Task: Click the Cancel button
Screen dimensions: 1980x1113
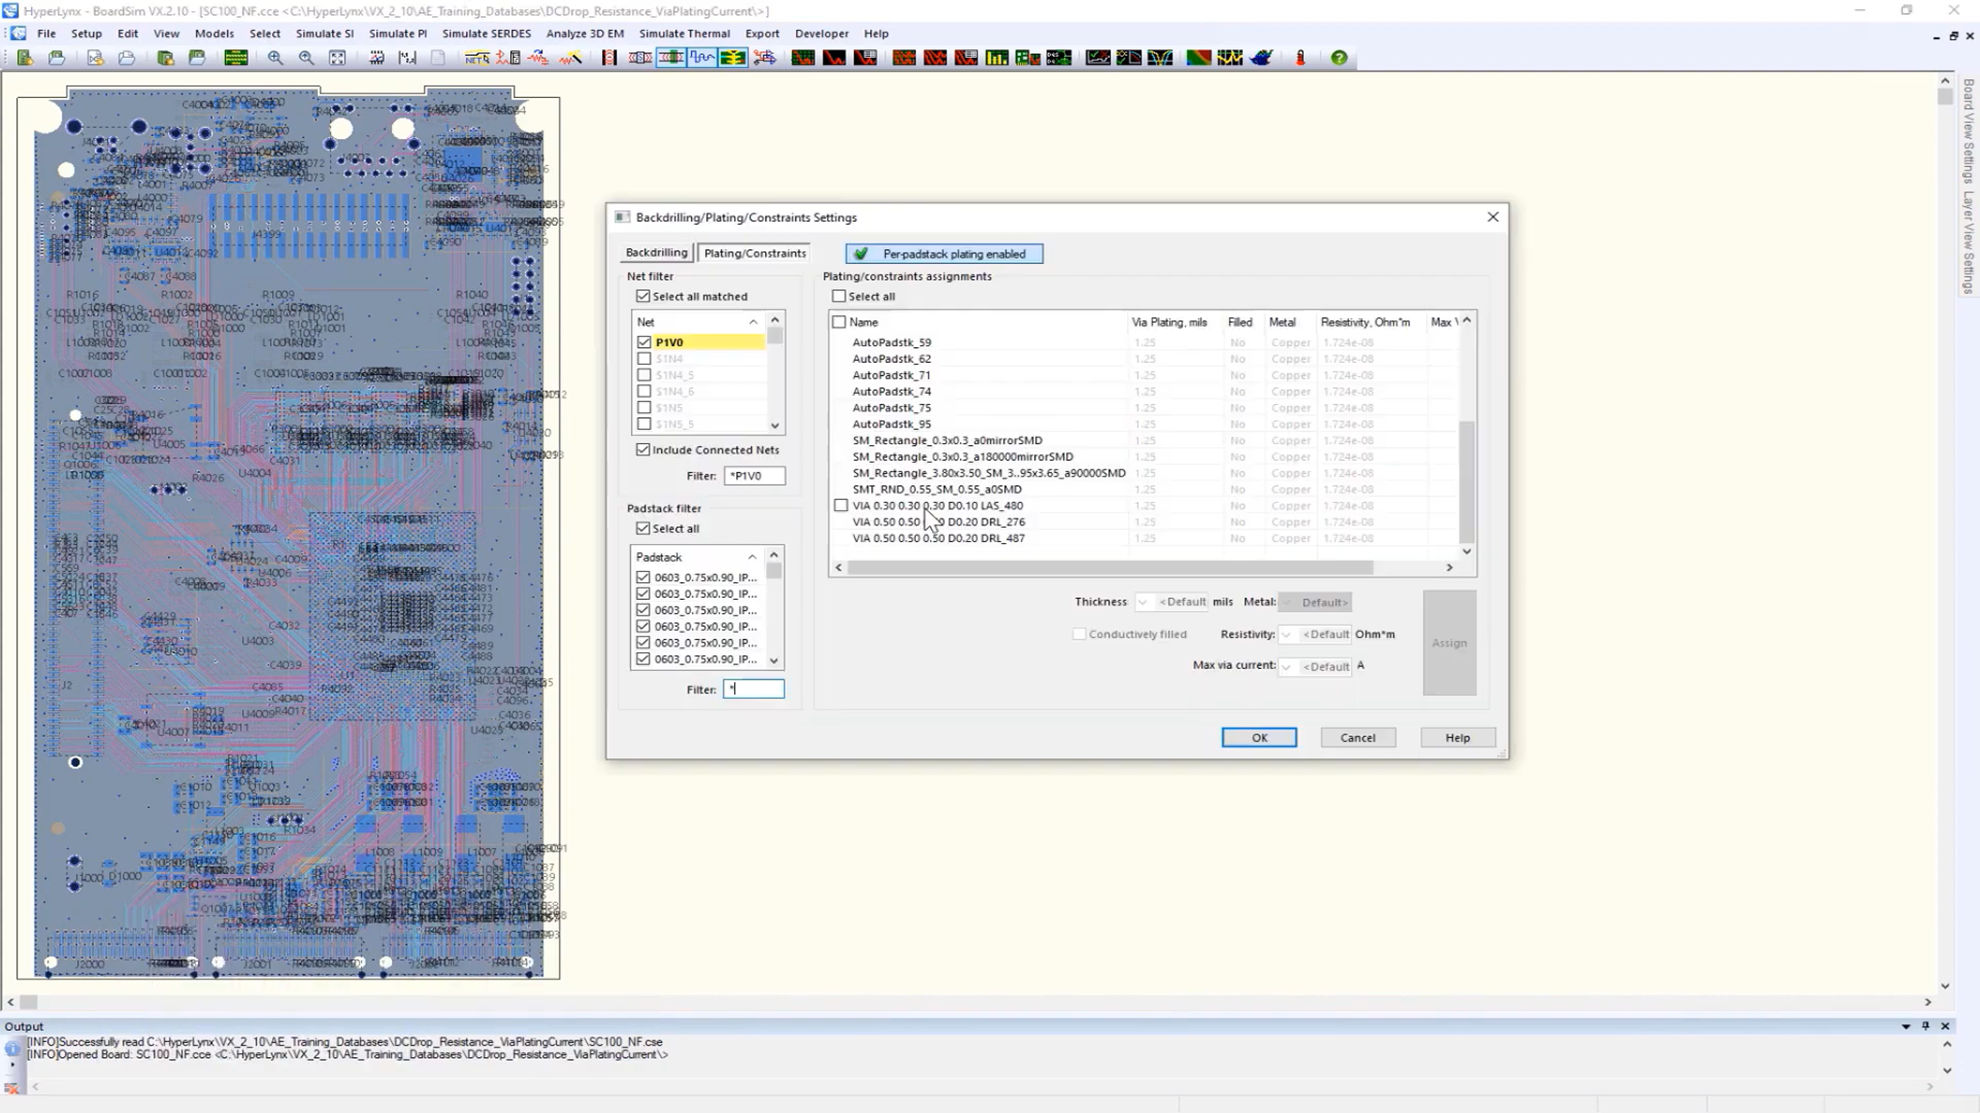Action: pos(1357,738)
